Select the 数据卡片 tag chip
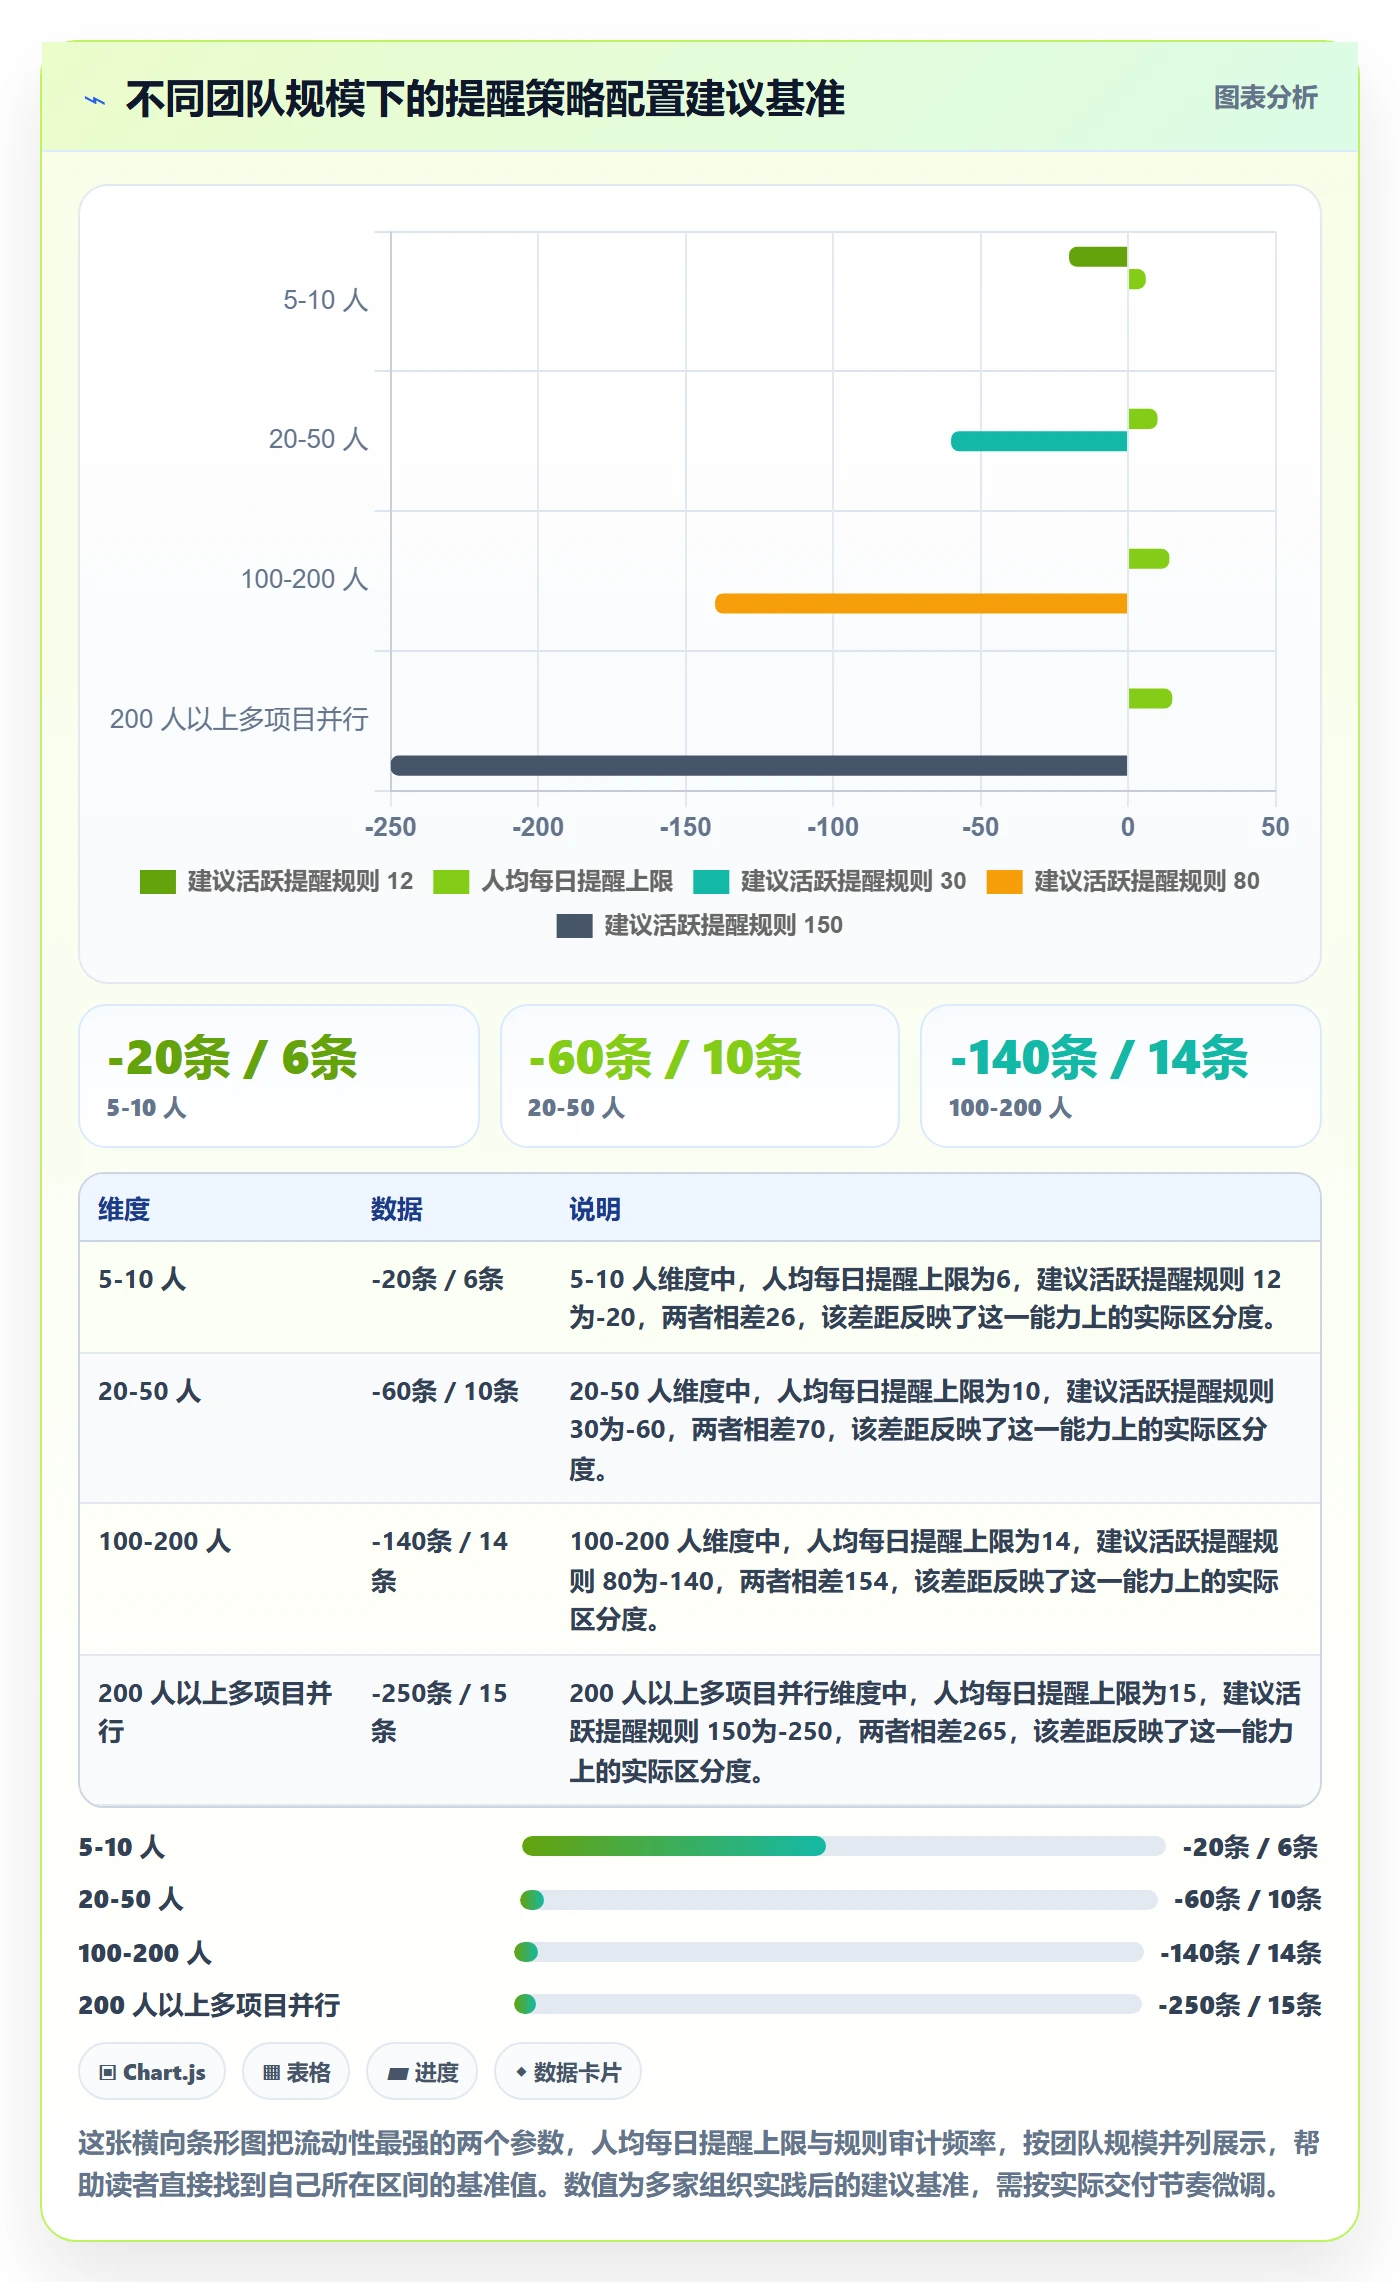 pos(568,2072)
